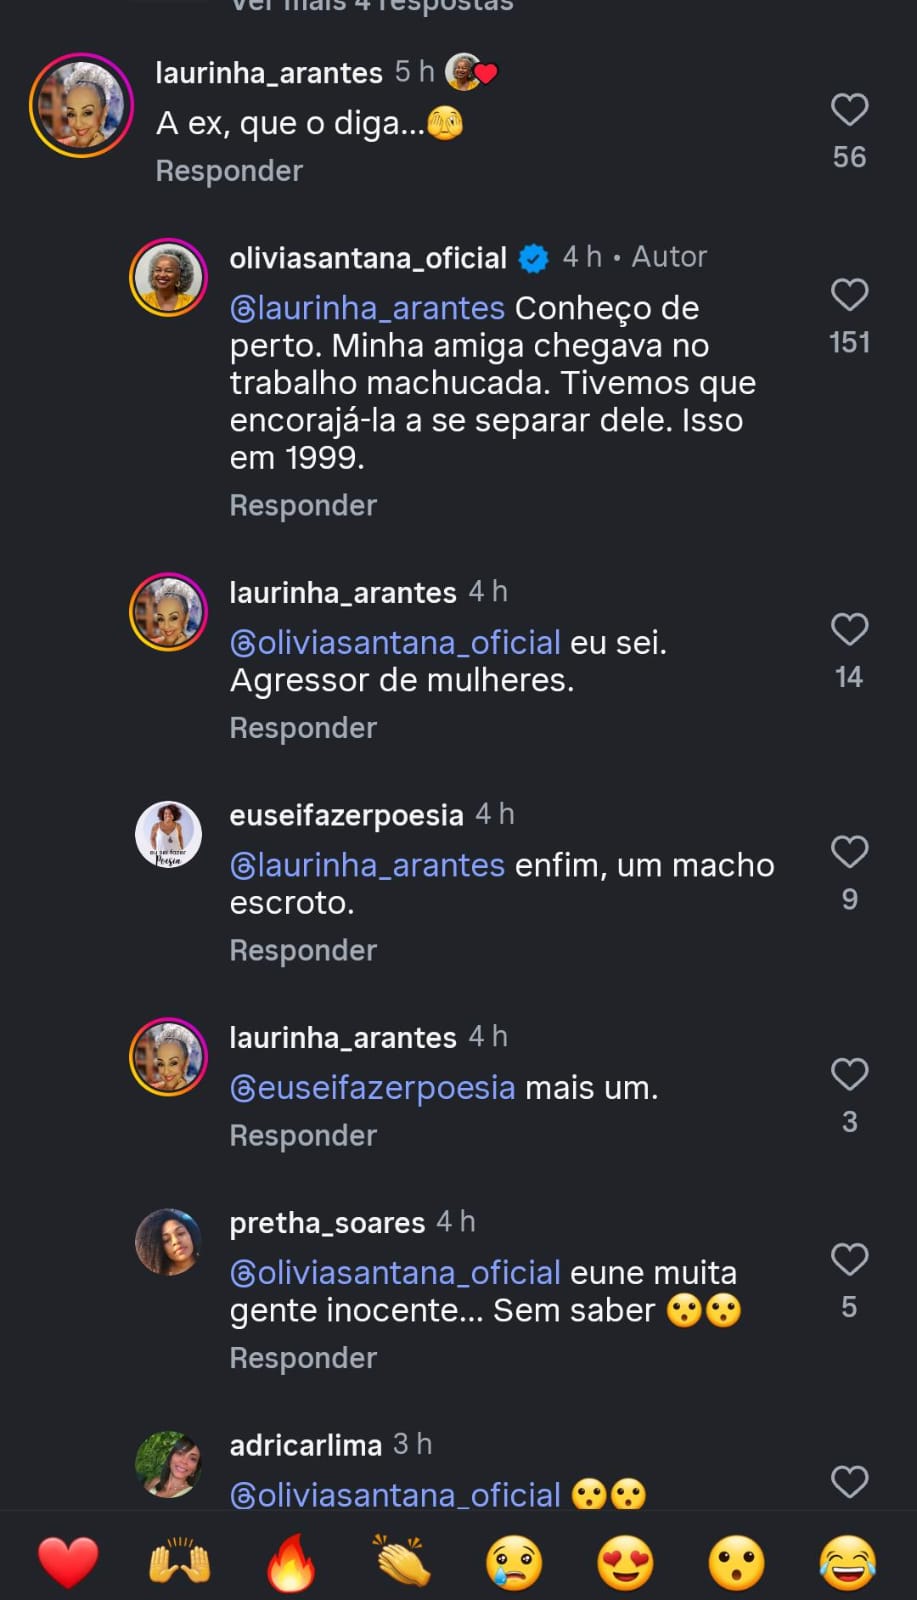This screenshot has width=917, height=1600.
Task: Click the verified badge next to oliviasantana_oficial
Action: (x=535, y=258)
